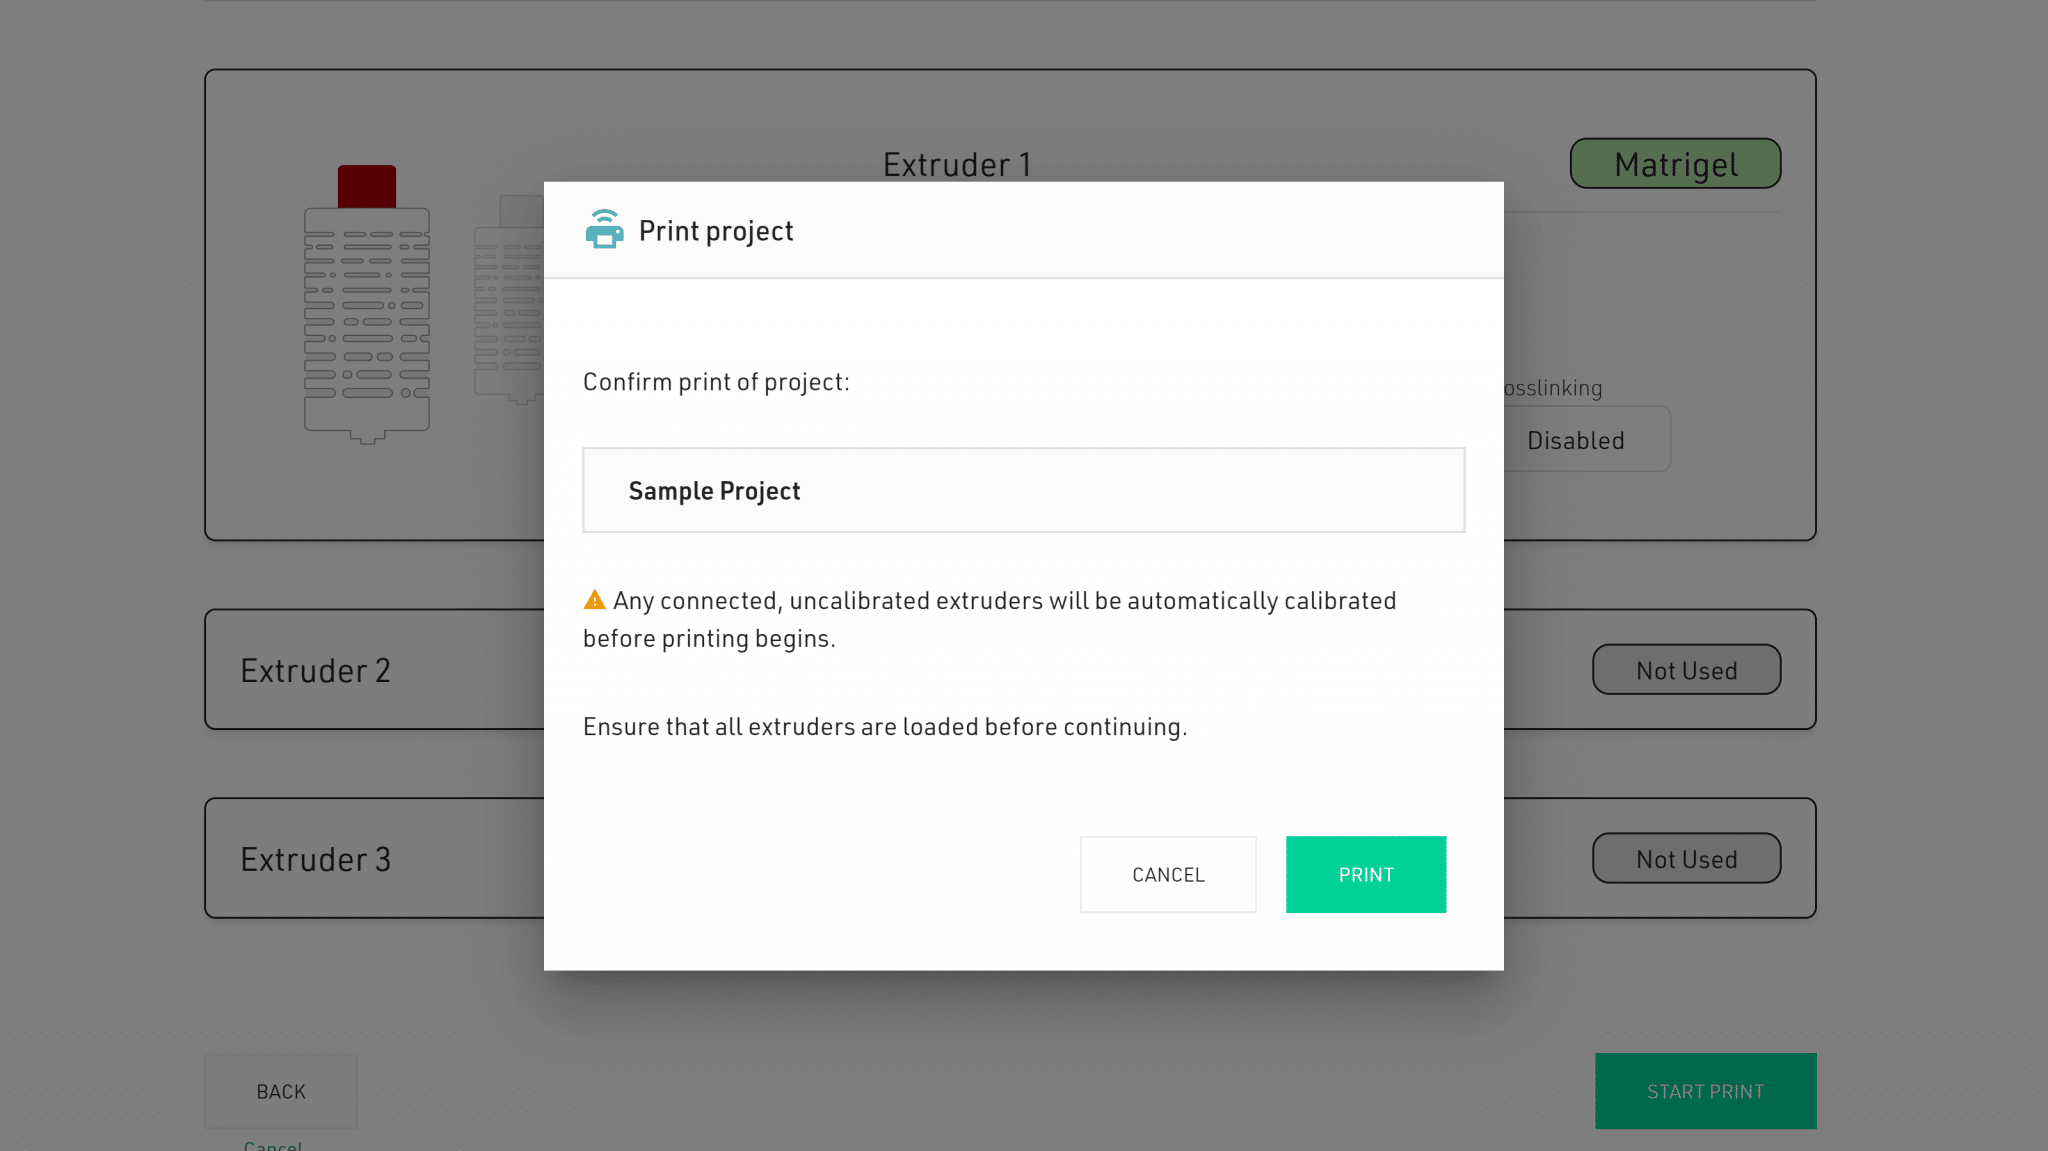Expand the Extruder 2 panel
The width and height of the screenshot is (2048, 1151).
click(x=315, y=670)
